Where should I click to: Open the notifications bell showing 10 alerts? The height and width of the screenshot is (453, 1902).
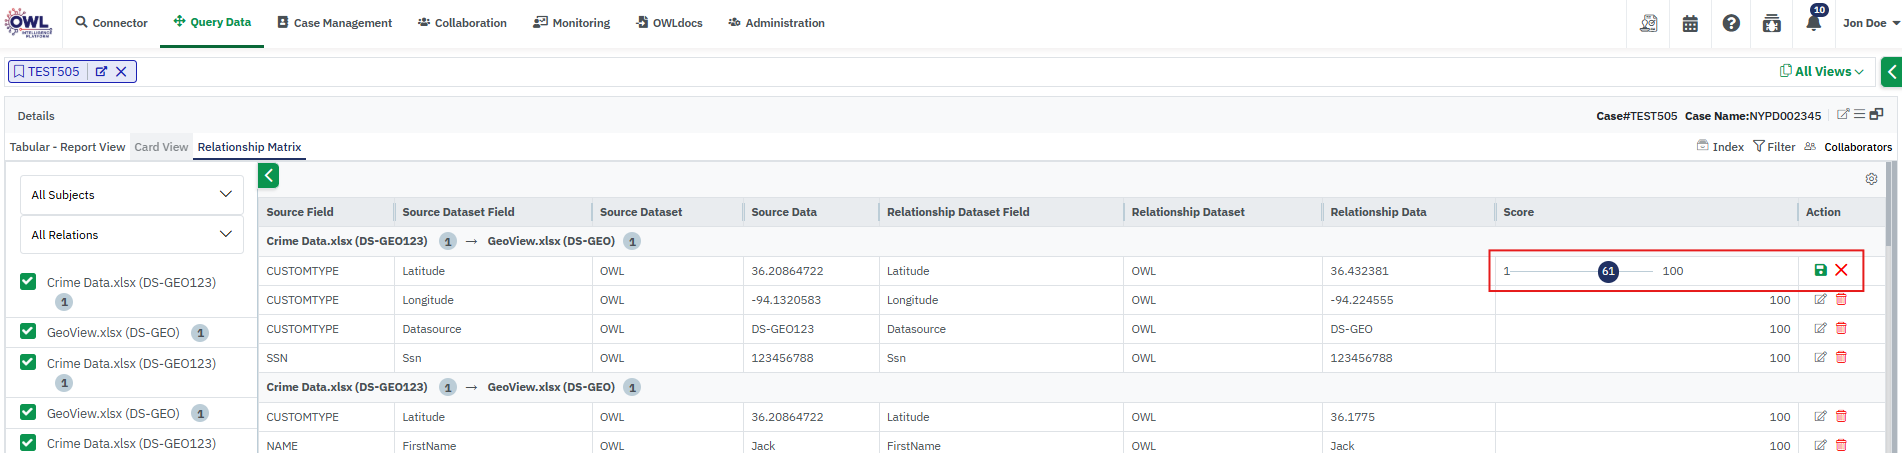[1813, 23]
